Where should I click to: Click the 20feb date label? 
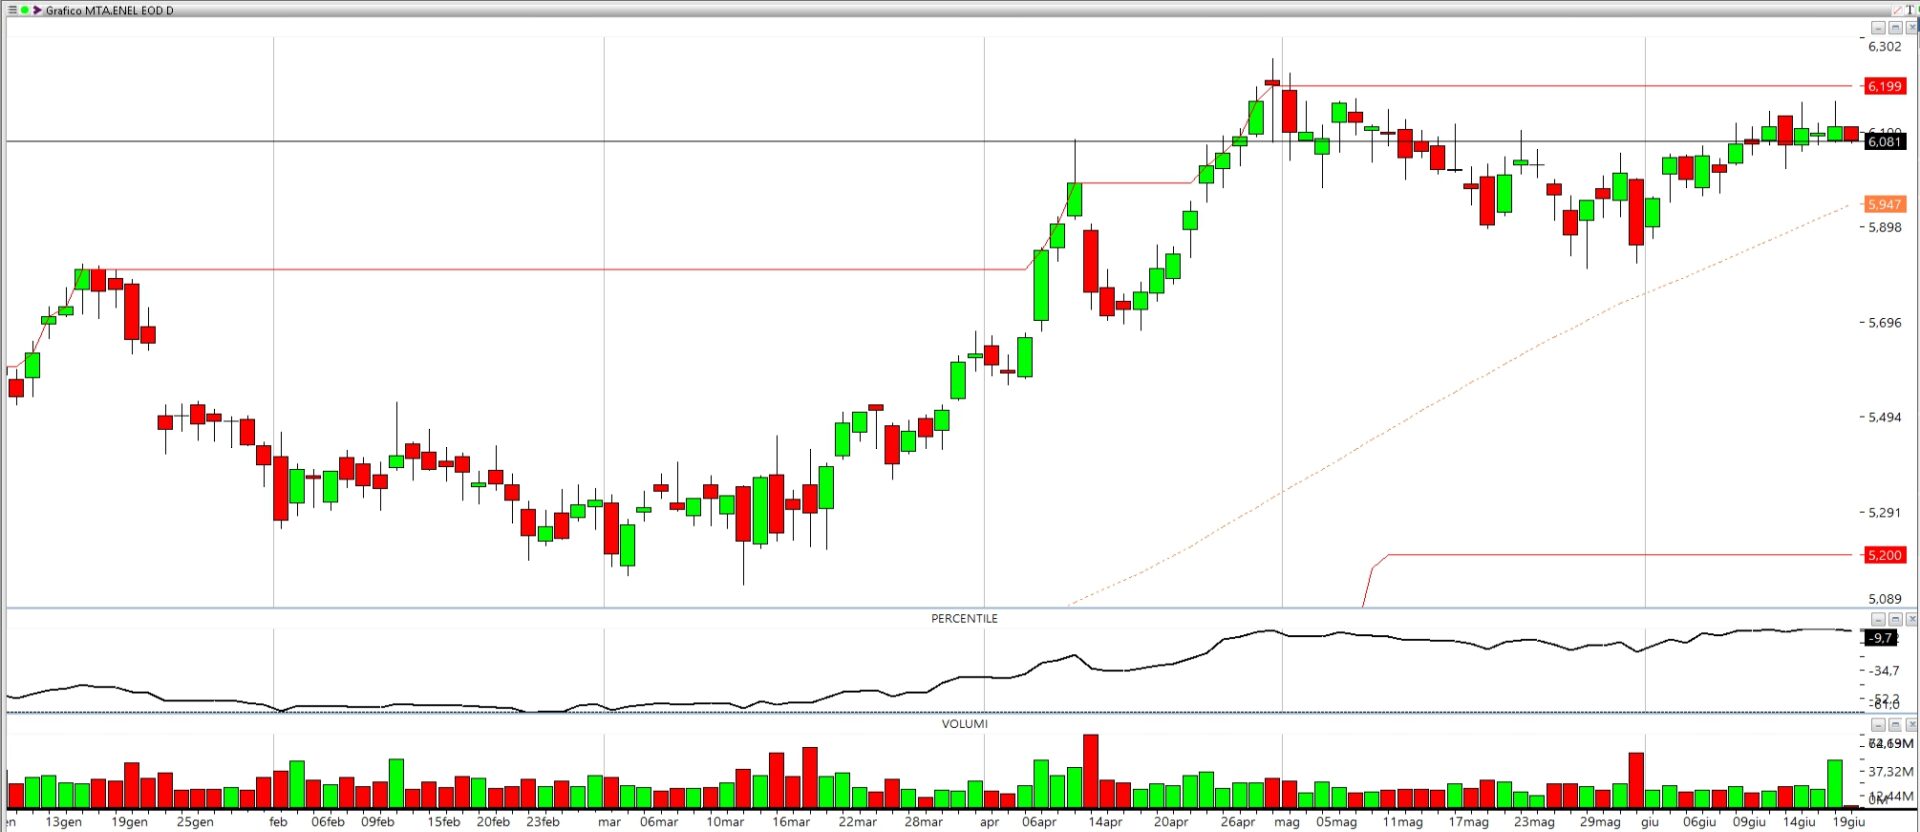click(x=493, y=822)
